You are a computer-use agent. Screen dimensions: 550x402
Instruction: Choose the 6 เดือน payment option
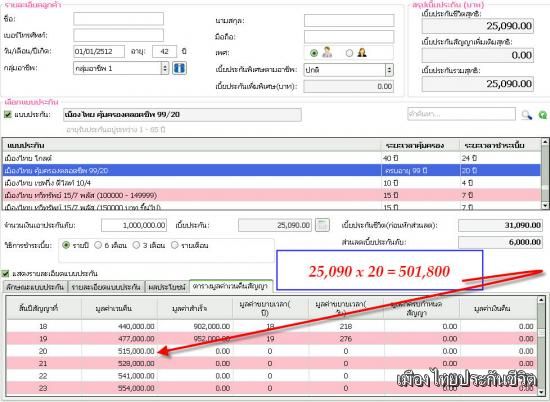(98, 245)
